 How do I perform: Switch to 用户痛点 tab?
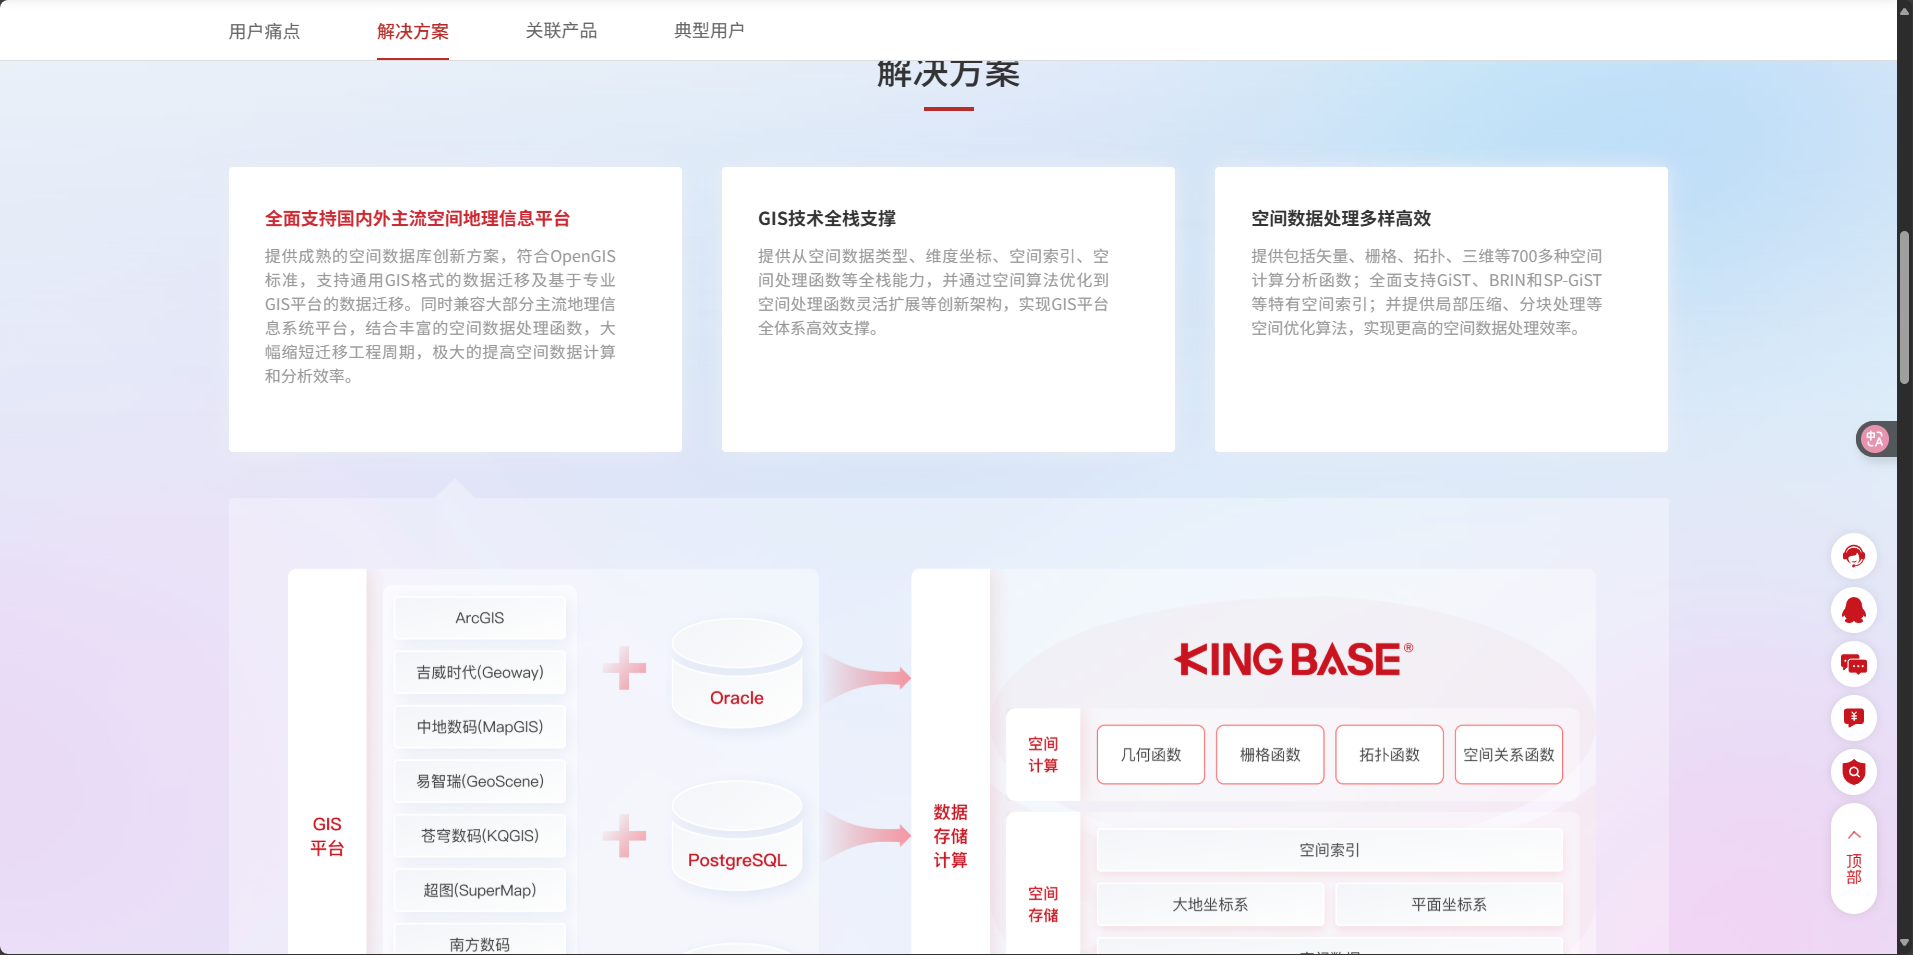pyautogui.click(x=264, y=31)
